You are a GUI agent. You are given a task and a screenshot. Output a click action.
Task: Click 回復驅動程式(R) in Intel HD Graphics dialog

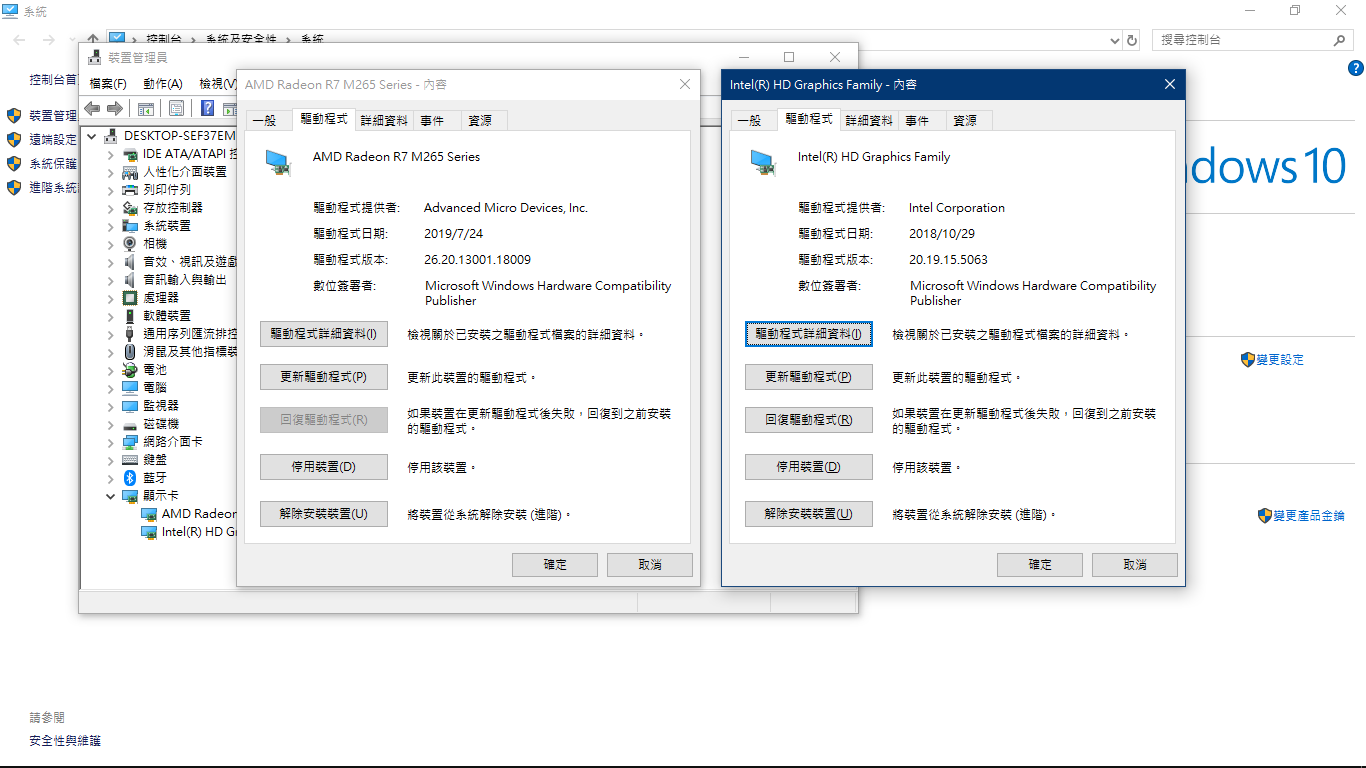point(808,420)
